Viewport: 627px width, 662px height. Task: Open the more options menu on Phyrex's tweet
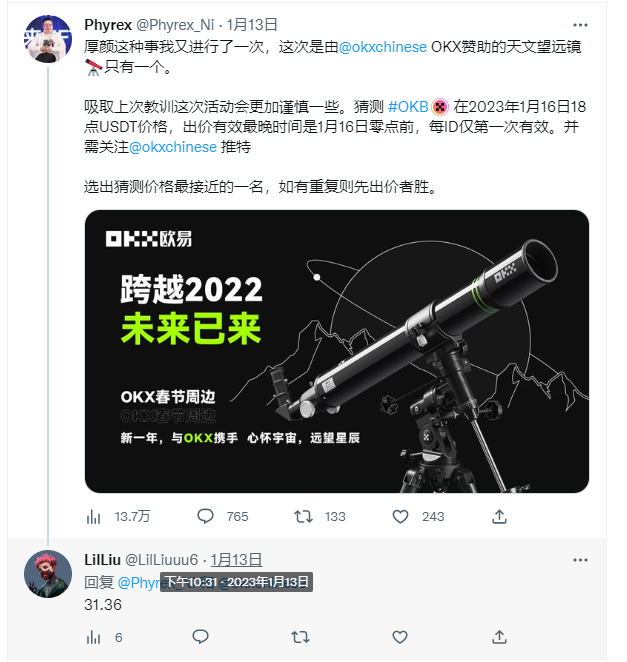pyautogui.click(x=580, y=25)
